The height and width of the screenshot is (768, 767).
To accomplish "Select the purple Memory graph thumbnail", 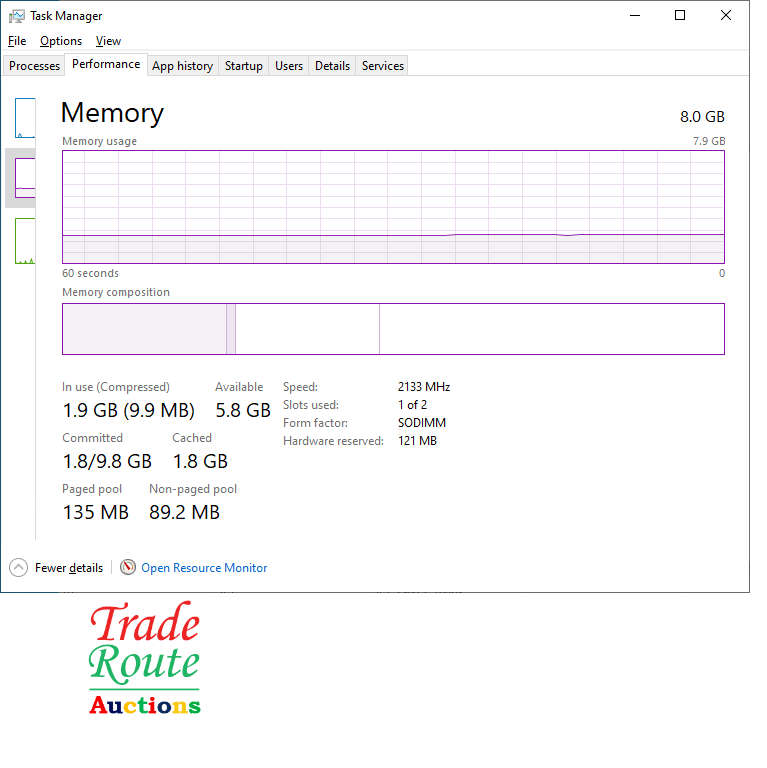I will click(25, 178).
